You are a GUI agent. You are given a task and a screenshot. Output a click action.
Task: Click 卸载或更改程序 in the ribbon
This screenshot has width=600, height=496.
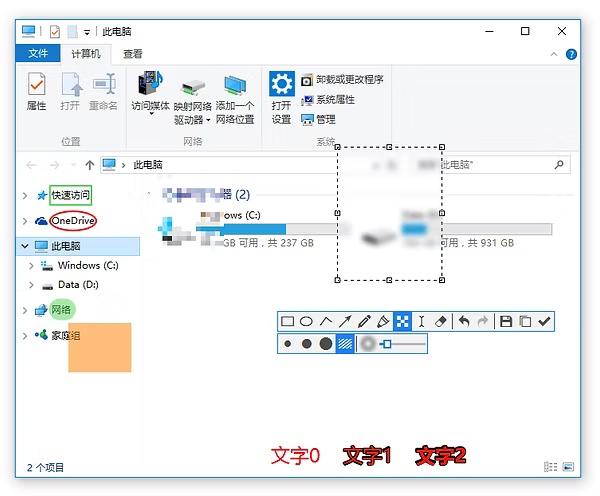point(349,79)
